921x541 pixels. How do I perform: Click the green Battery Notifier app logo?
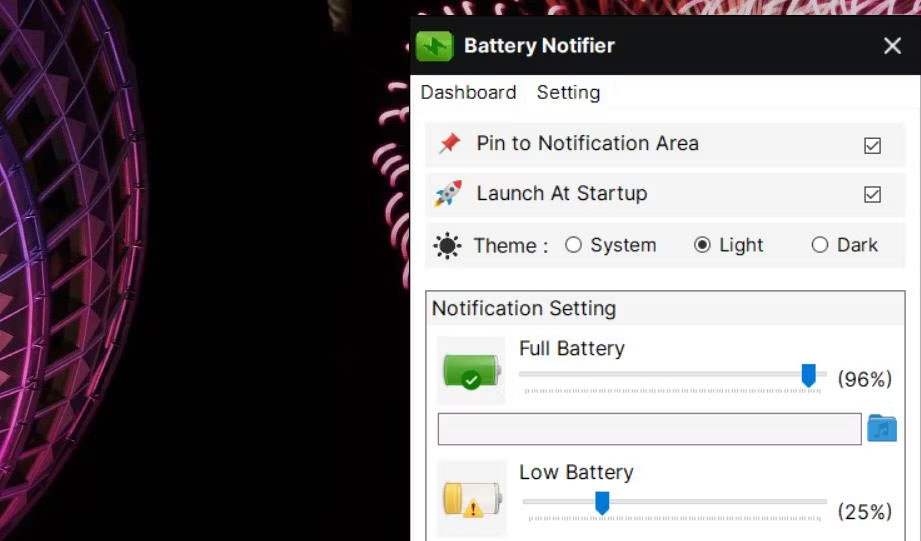434,46
